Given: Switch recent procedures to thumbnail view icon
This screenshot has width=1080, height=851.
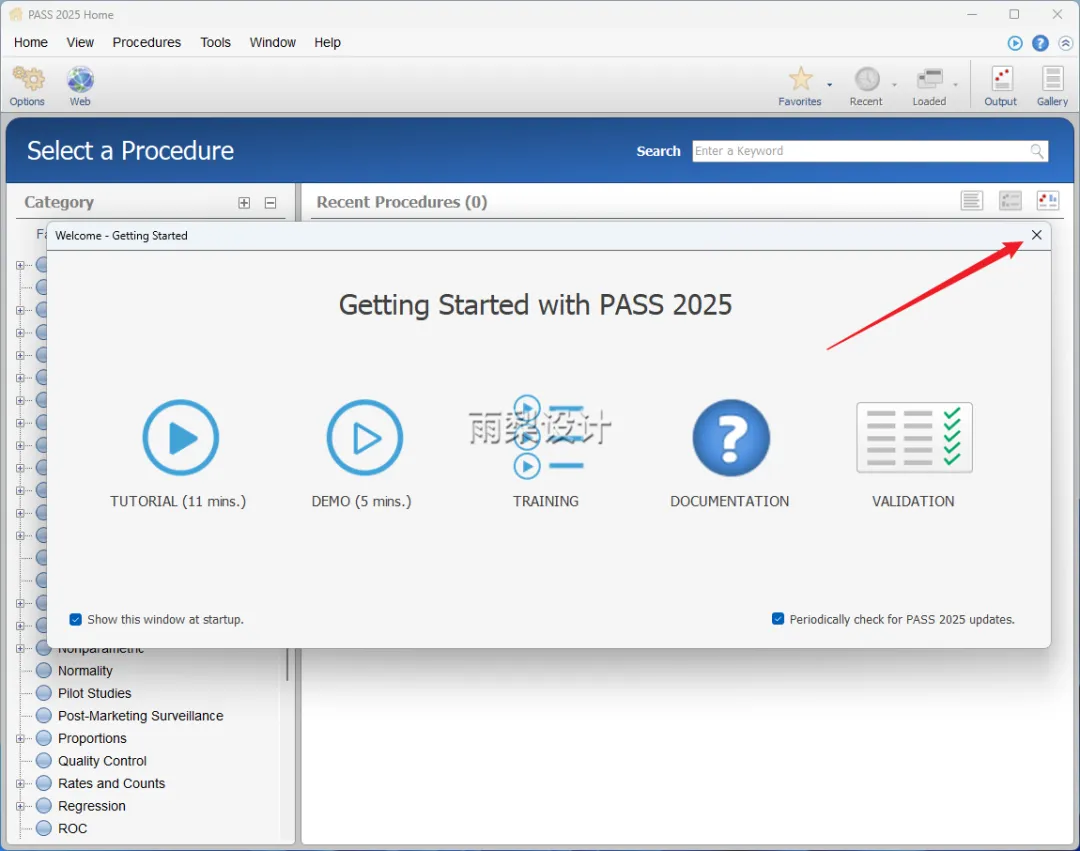Looking at the screenshot, I should click(1048, 201).
